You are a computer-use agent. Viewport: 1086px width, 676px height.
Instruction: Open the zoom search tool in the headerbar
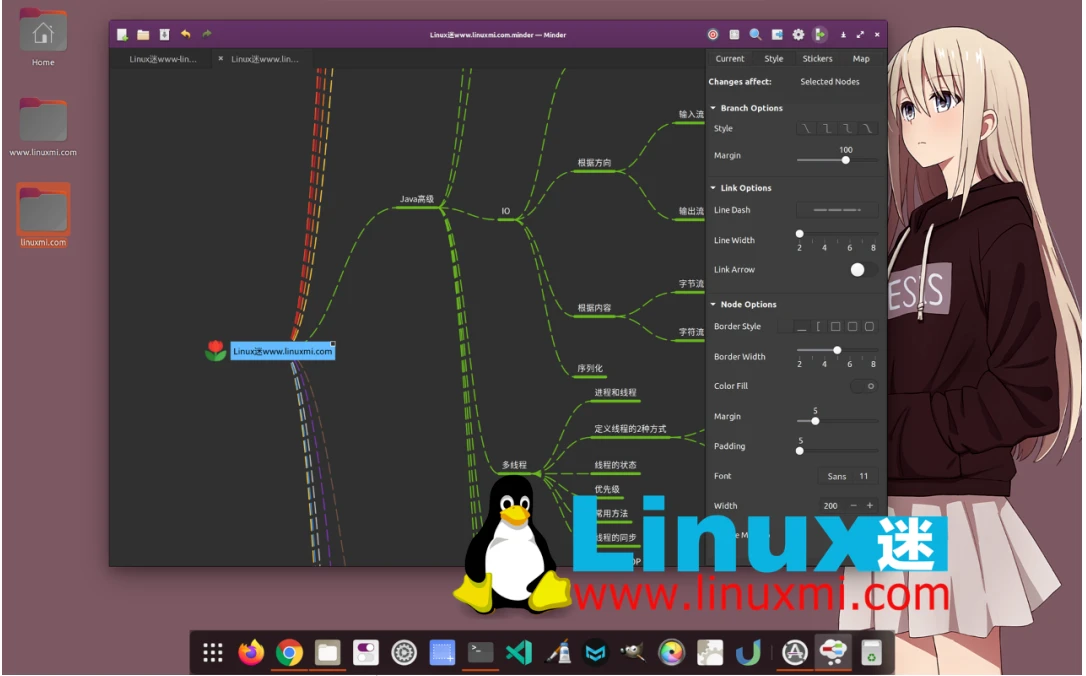755,34
